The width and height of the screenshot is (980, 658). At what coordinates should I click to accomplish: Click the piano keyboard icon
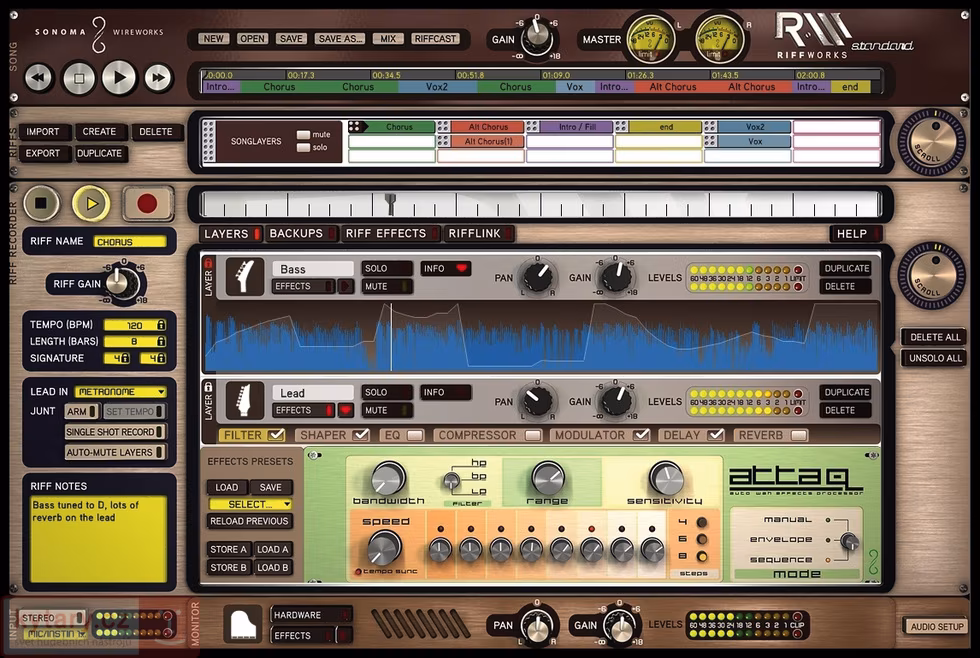tap(242, 623)
